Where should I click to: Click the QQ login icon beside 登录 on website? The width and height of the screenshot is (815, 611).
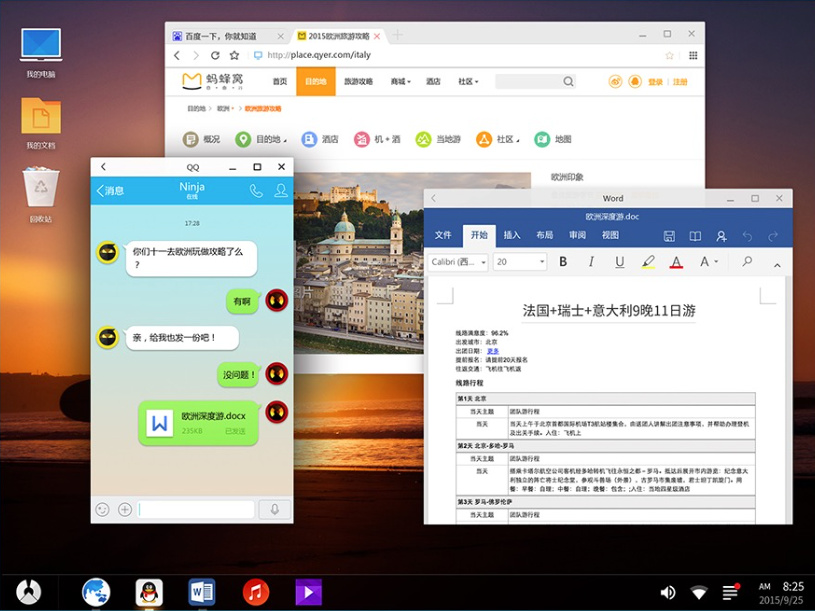[635, 82]
